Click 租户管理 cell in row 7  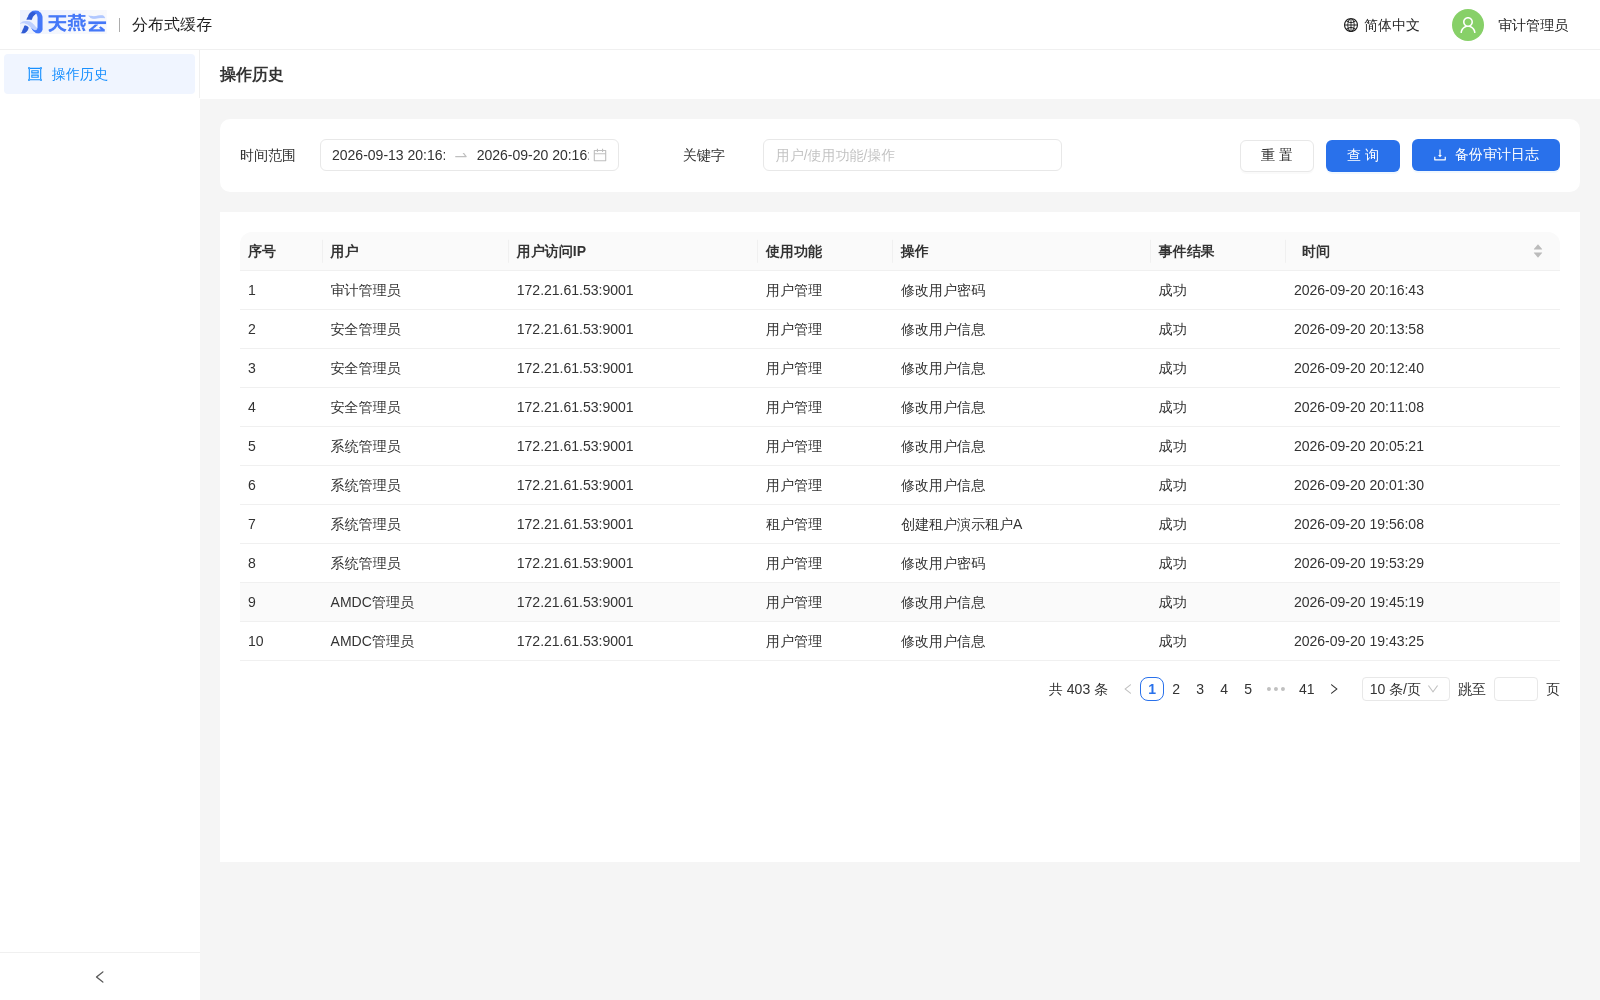[794, 524]
